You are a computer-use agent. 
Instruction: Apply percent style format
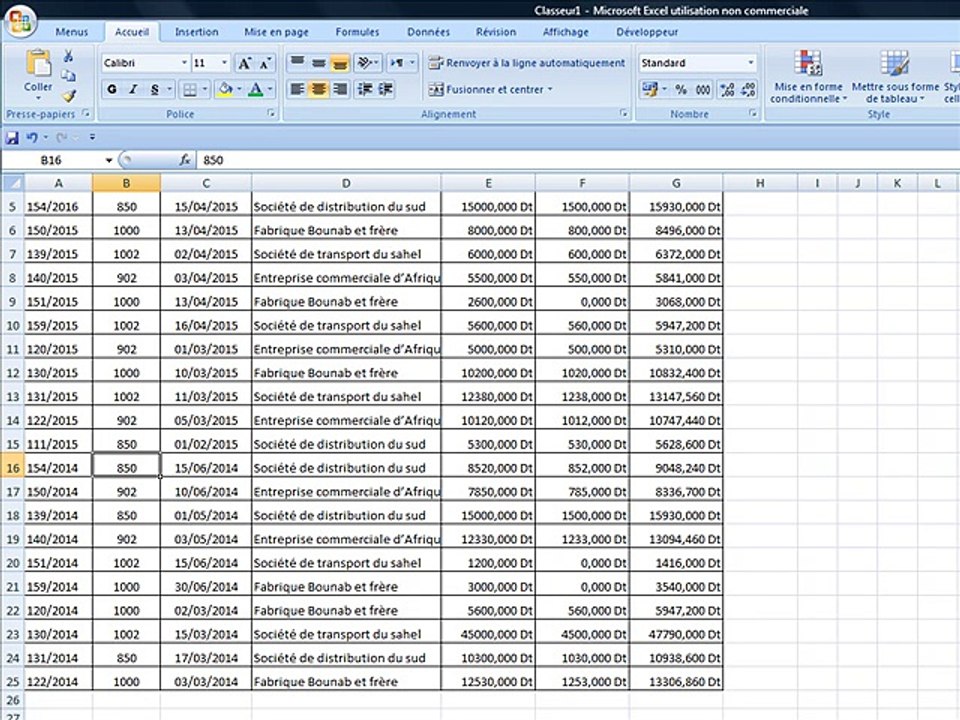pos(681,89)
